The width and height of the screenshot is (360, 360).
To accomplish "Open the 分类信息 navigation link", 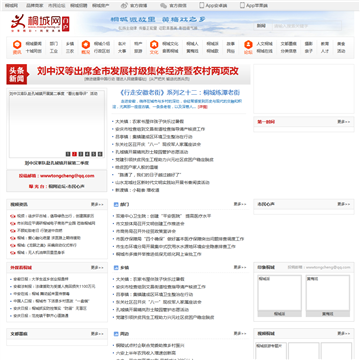I will [x=289, y=51].
